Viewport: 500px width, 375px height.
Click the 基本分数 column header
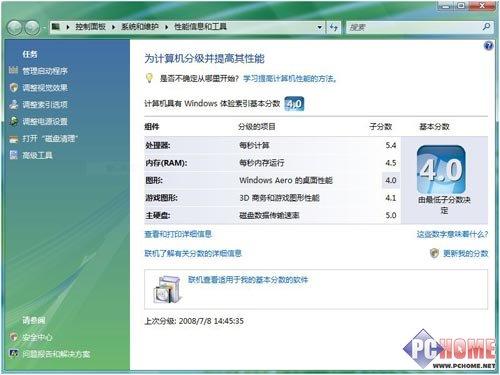click(434, 127)
